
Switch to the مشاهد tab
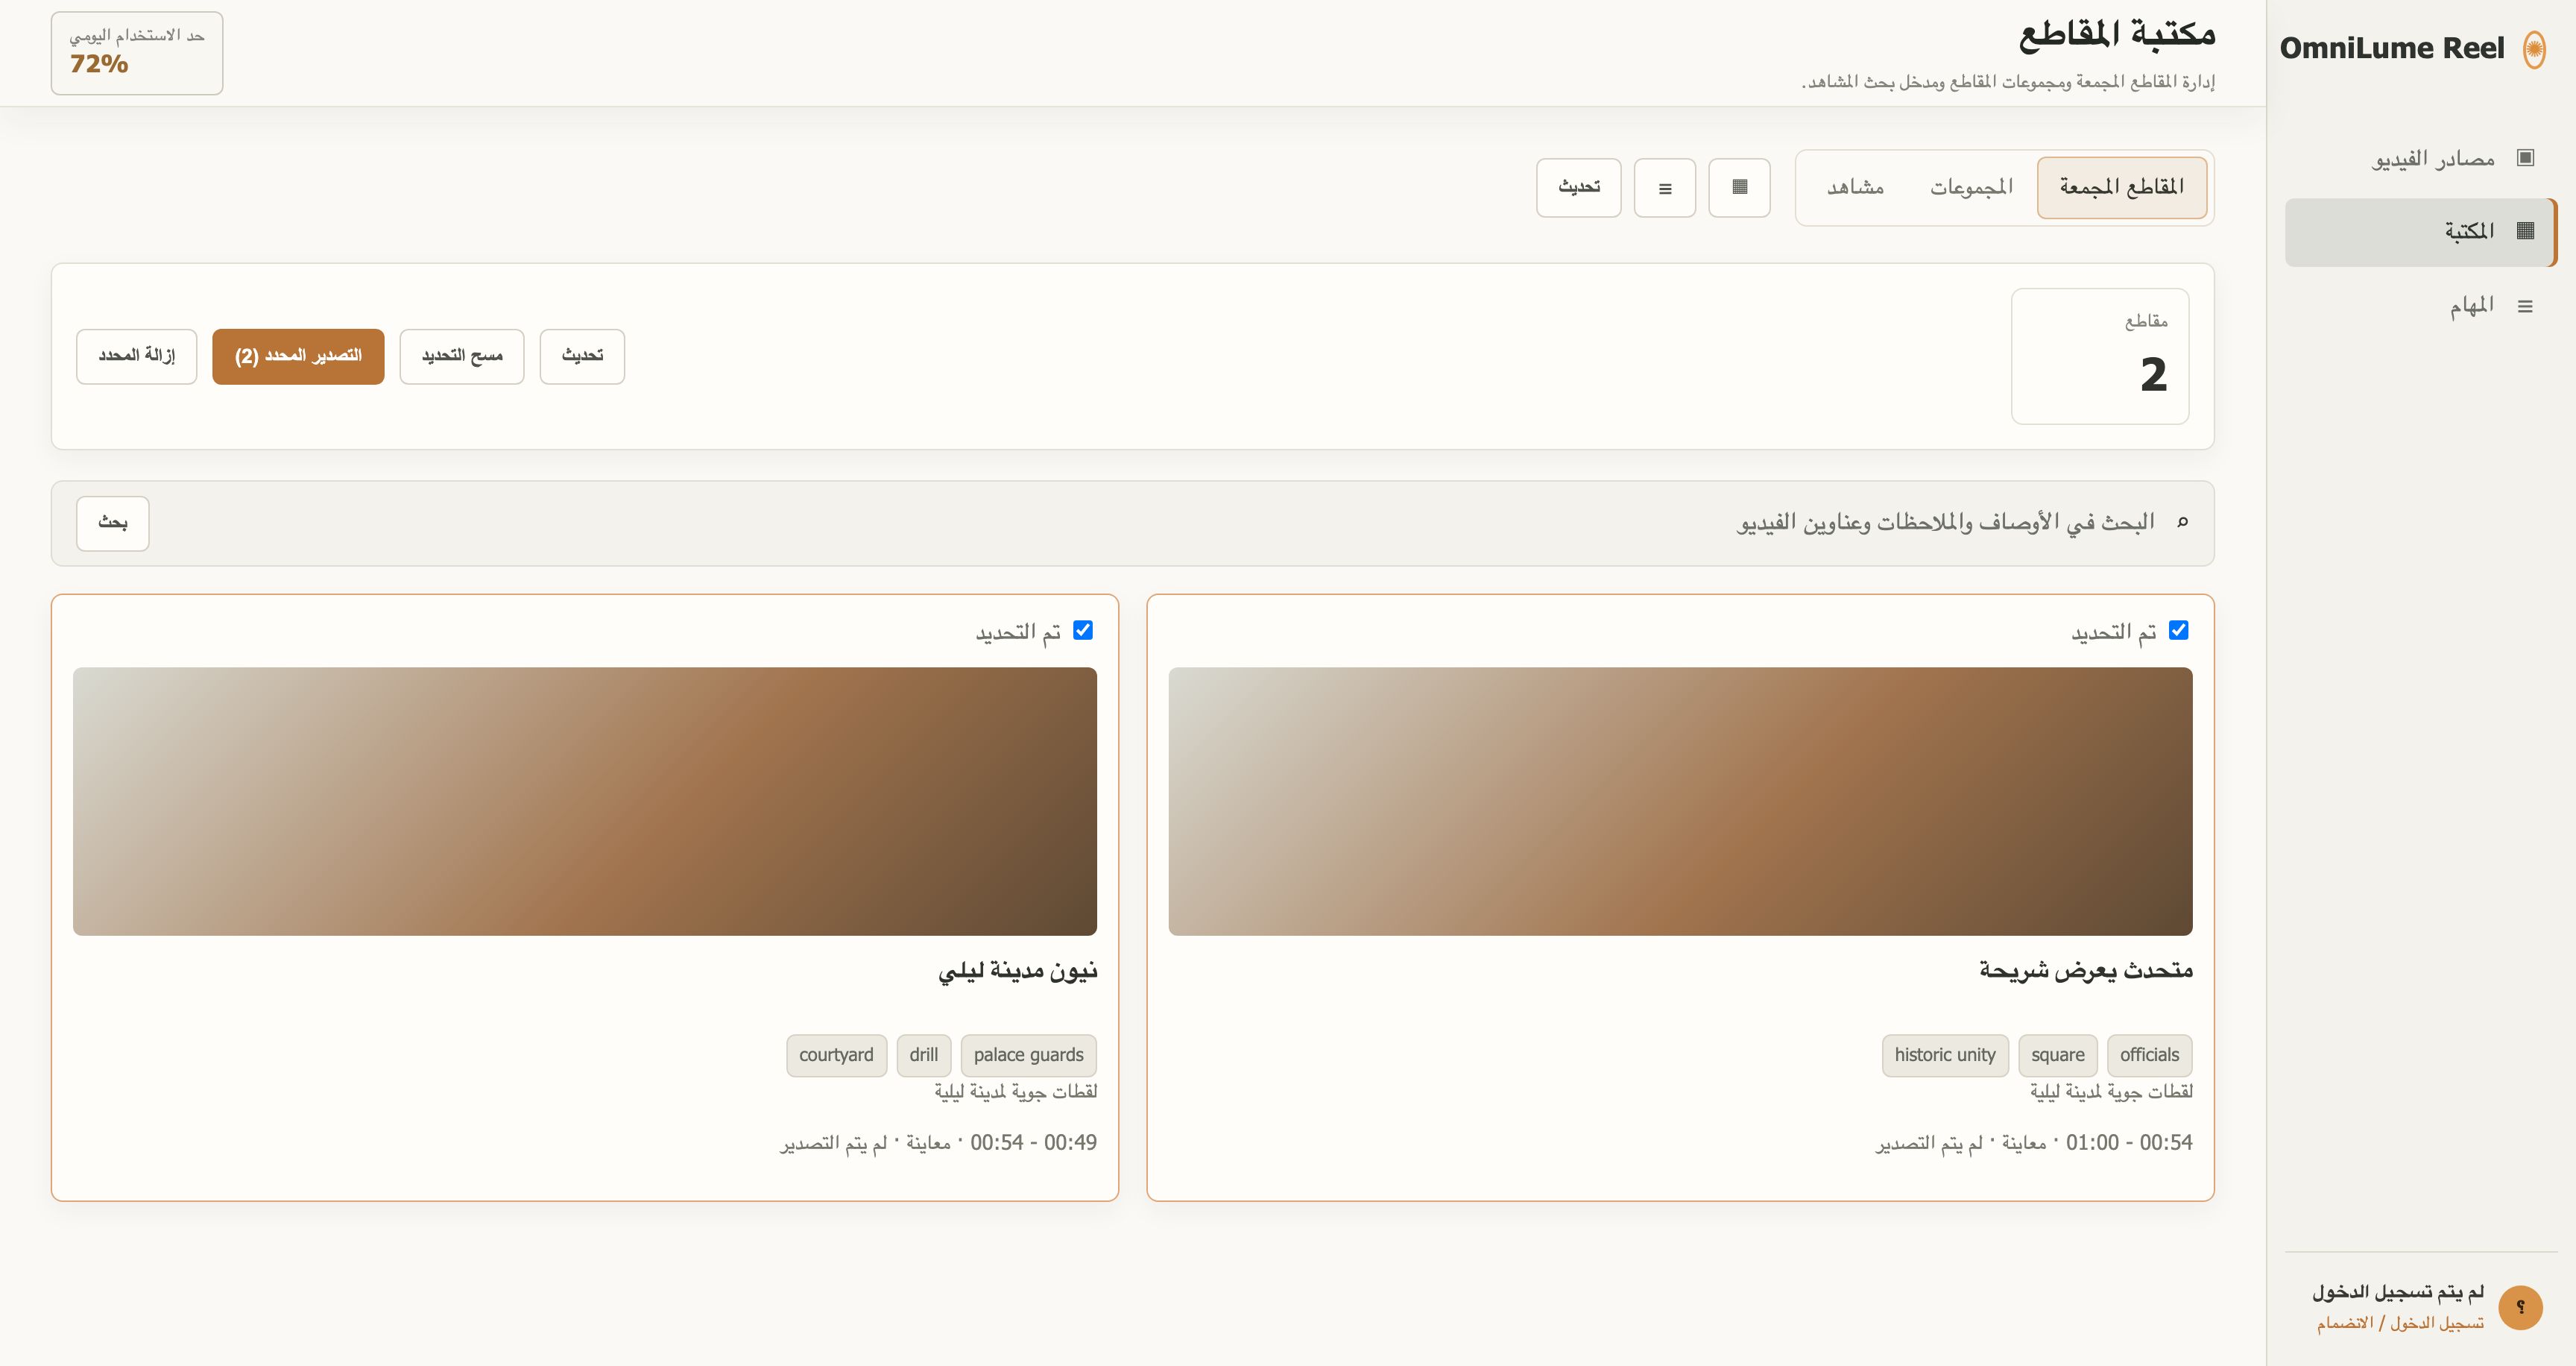coord(1855,187)
